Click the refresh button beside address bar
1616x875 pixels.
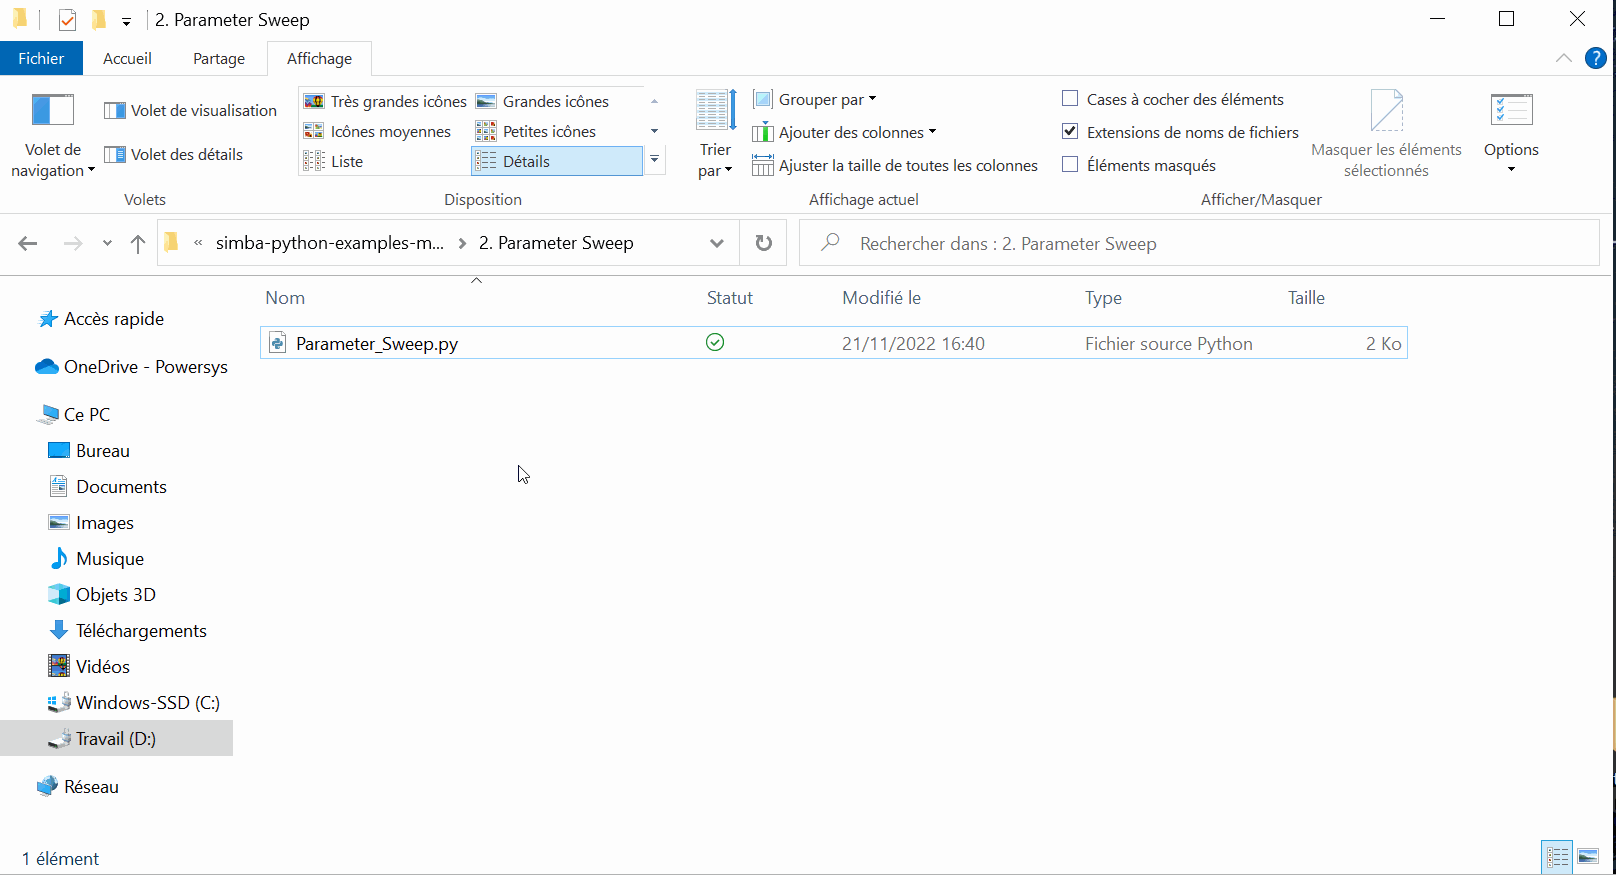(764, 243)
